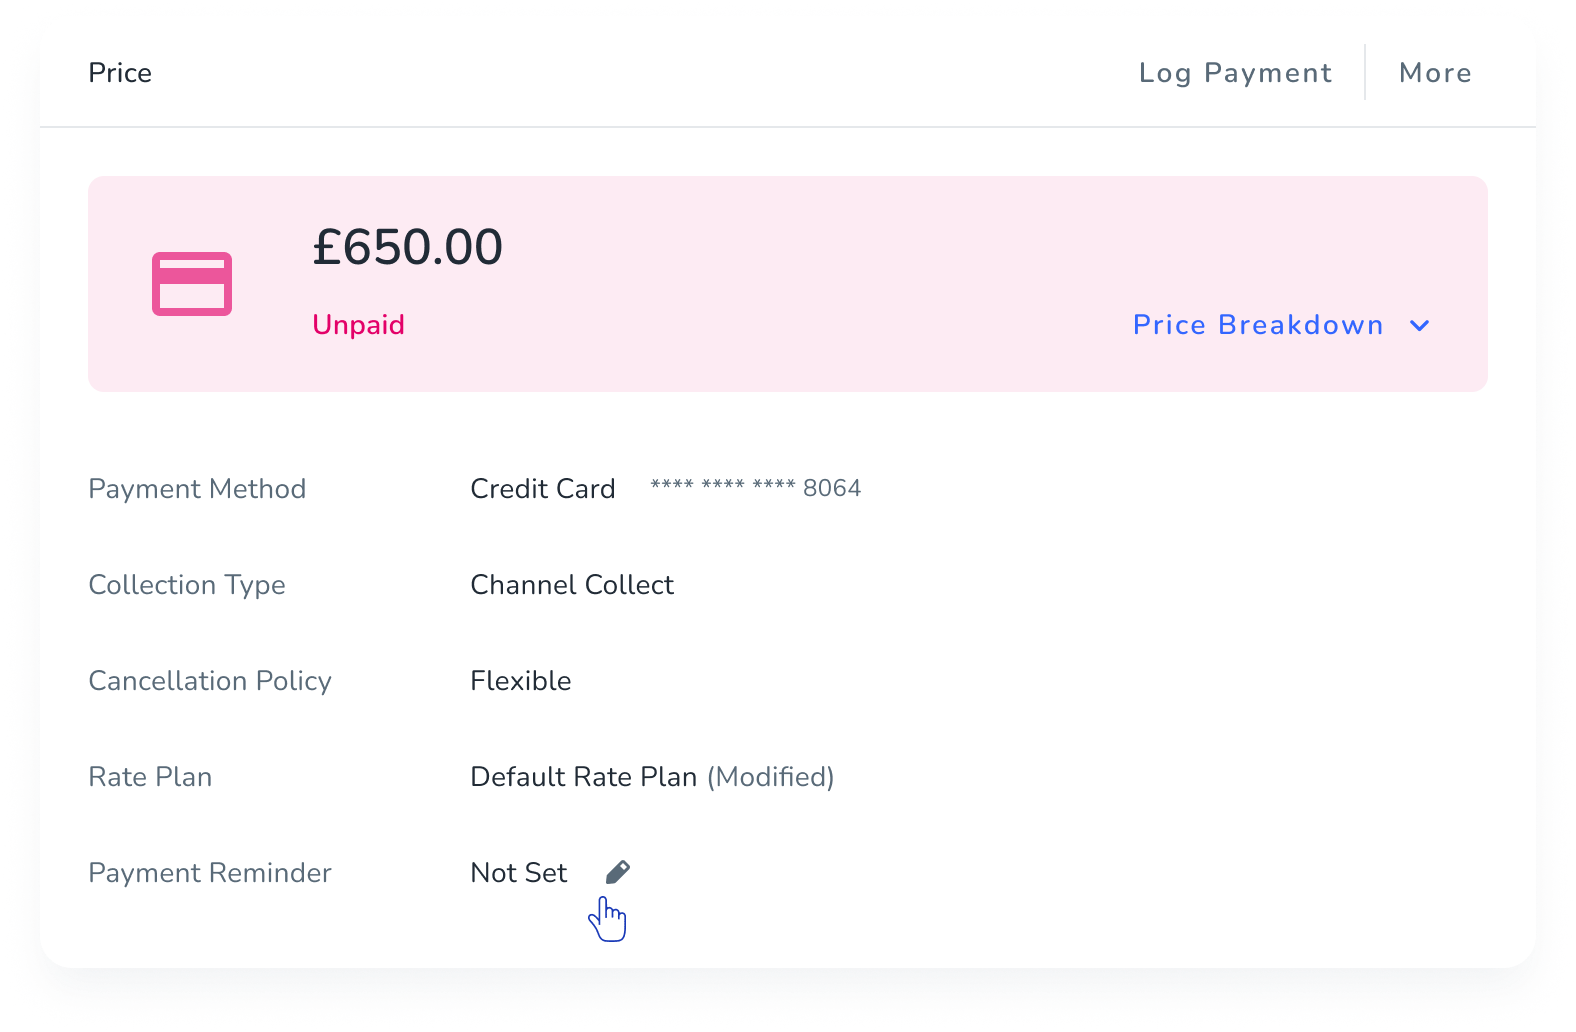This screenshot has height=1032, width=1576.
Task: Click the Collection Type label
Action: [x=187, y=585]
